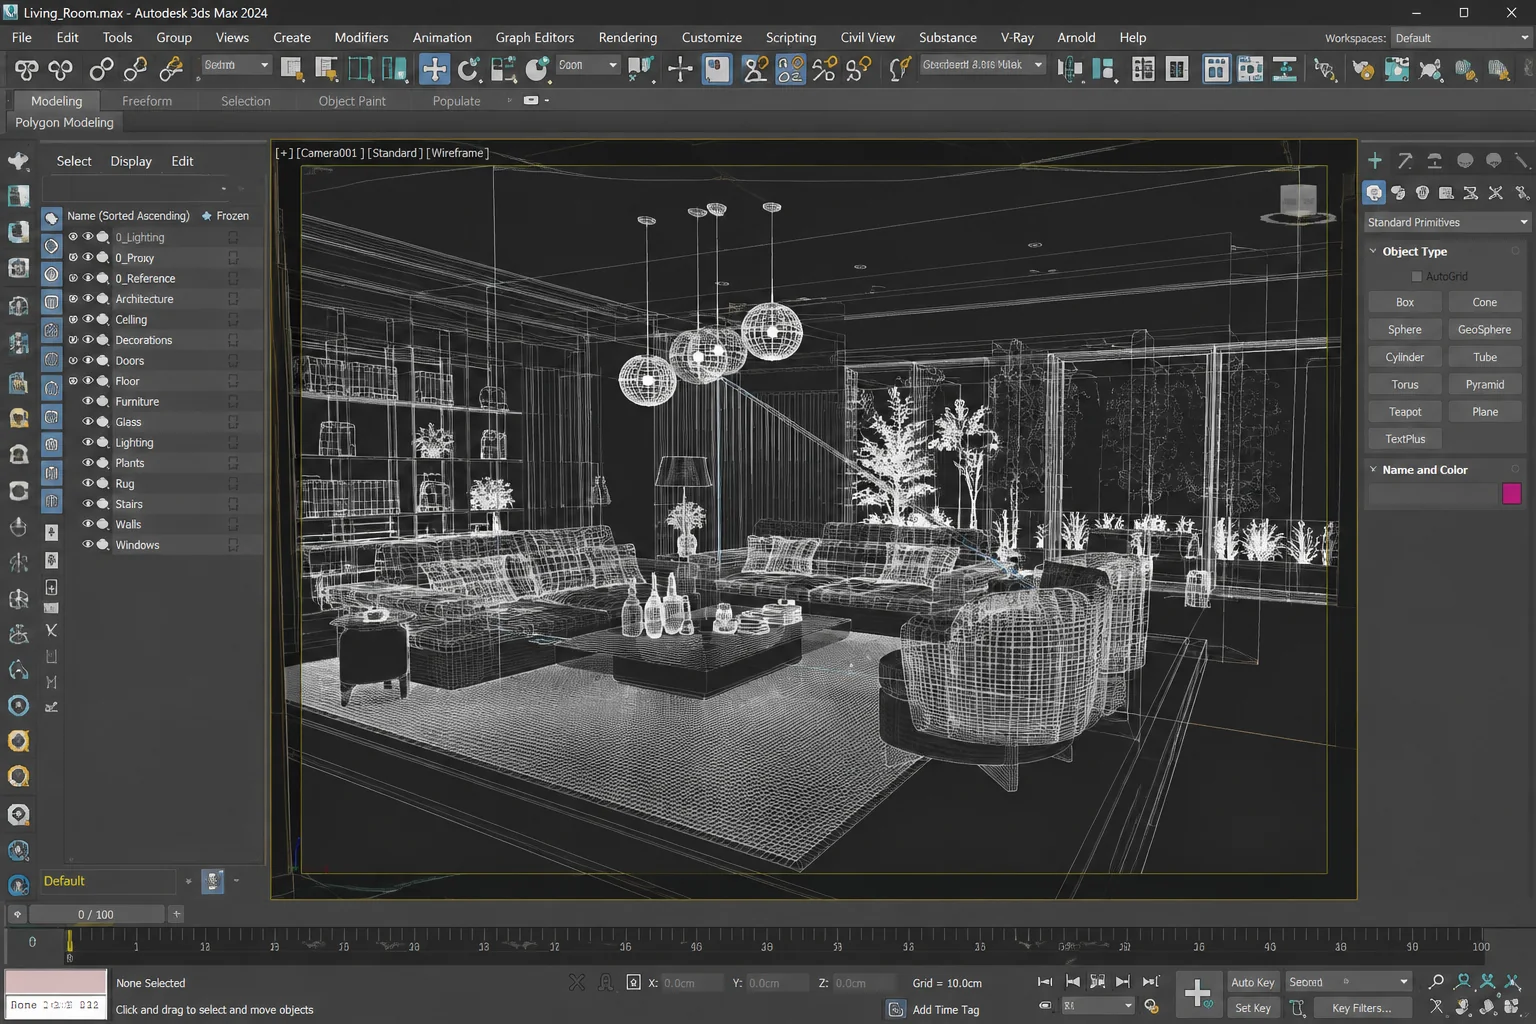1536x1024 pixels.
Task: Hide the 0_Lighting layer using its eye icon
Action: 88,237
